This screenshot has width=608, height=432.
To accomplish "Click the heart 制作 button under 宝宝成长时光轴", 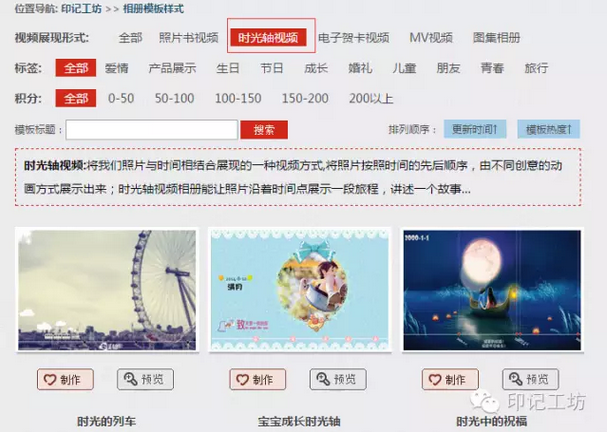I will [257, 379].
